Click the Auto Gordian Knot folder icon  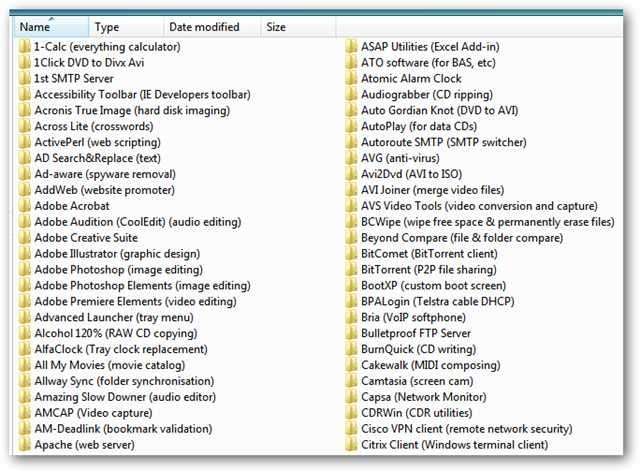click(351, 110)
